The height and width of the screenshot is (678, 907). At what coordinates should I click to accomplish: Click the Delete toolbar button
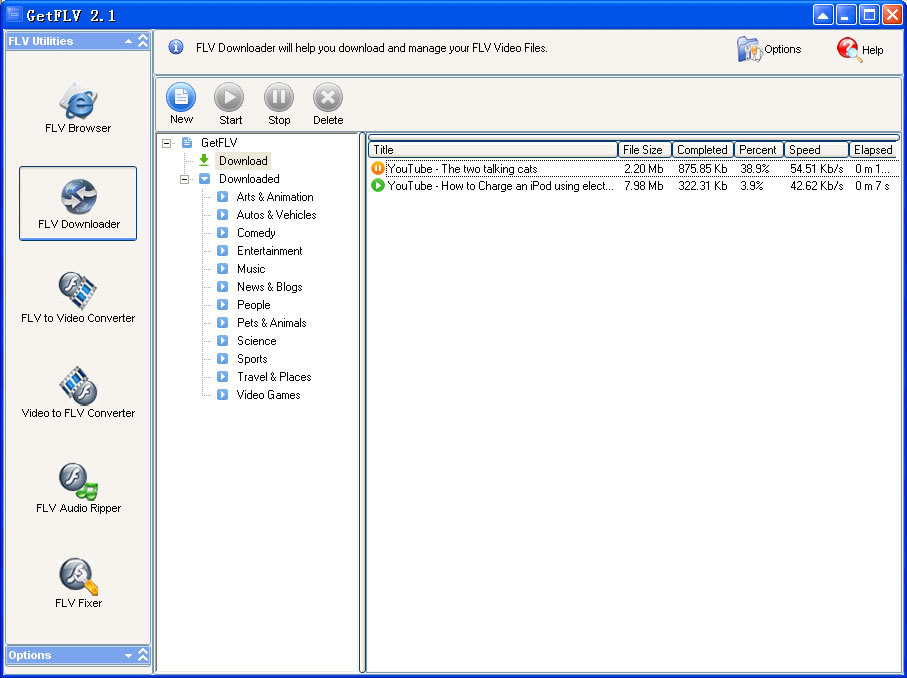(328, 104)
